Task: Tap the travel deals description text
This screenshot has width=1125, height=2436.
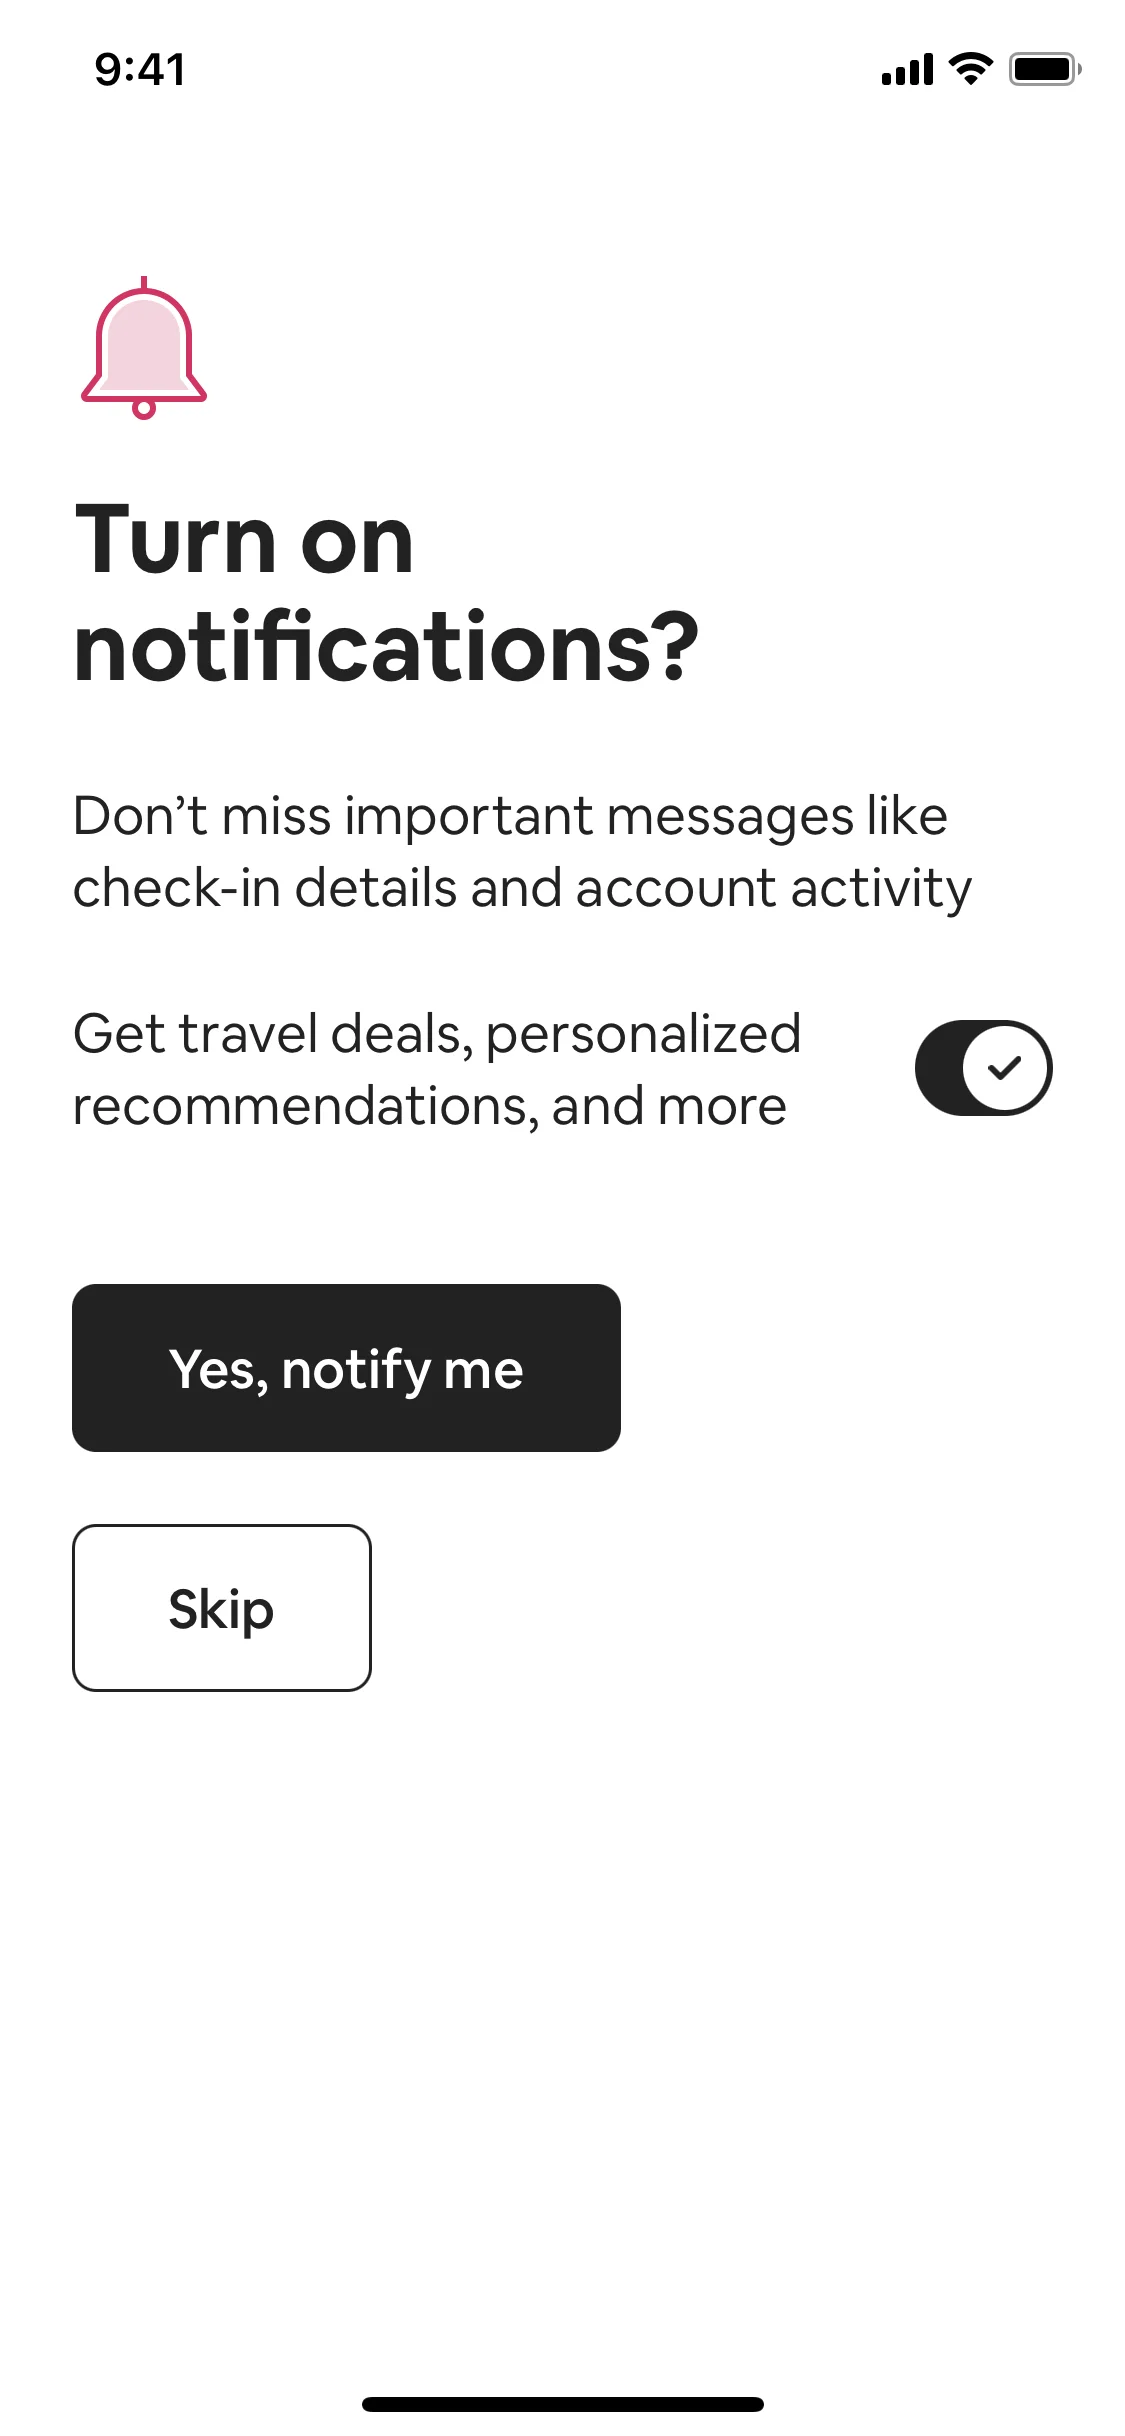Action: coord(435,1068)
